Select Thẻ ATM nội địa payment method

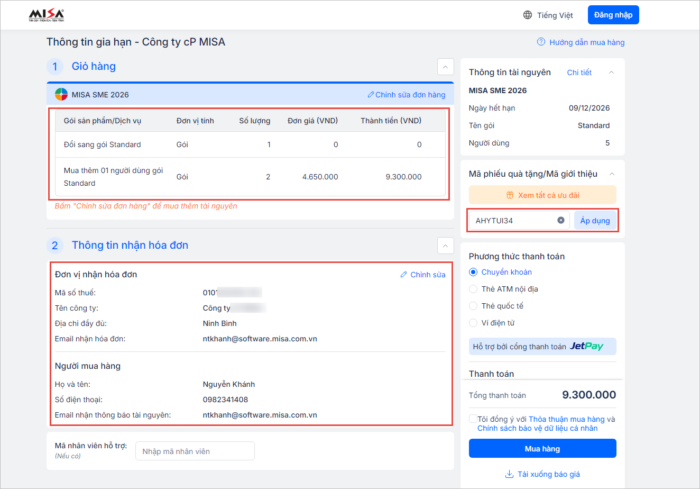point(474,289)
